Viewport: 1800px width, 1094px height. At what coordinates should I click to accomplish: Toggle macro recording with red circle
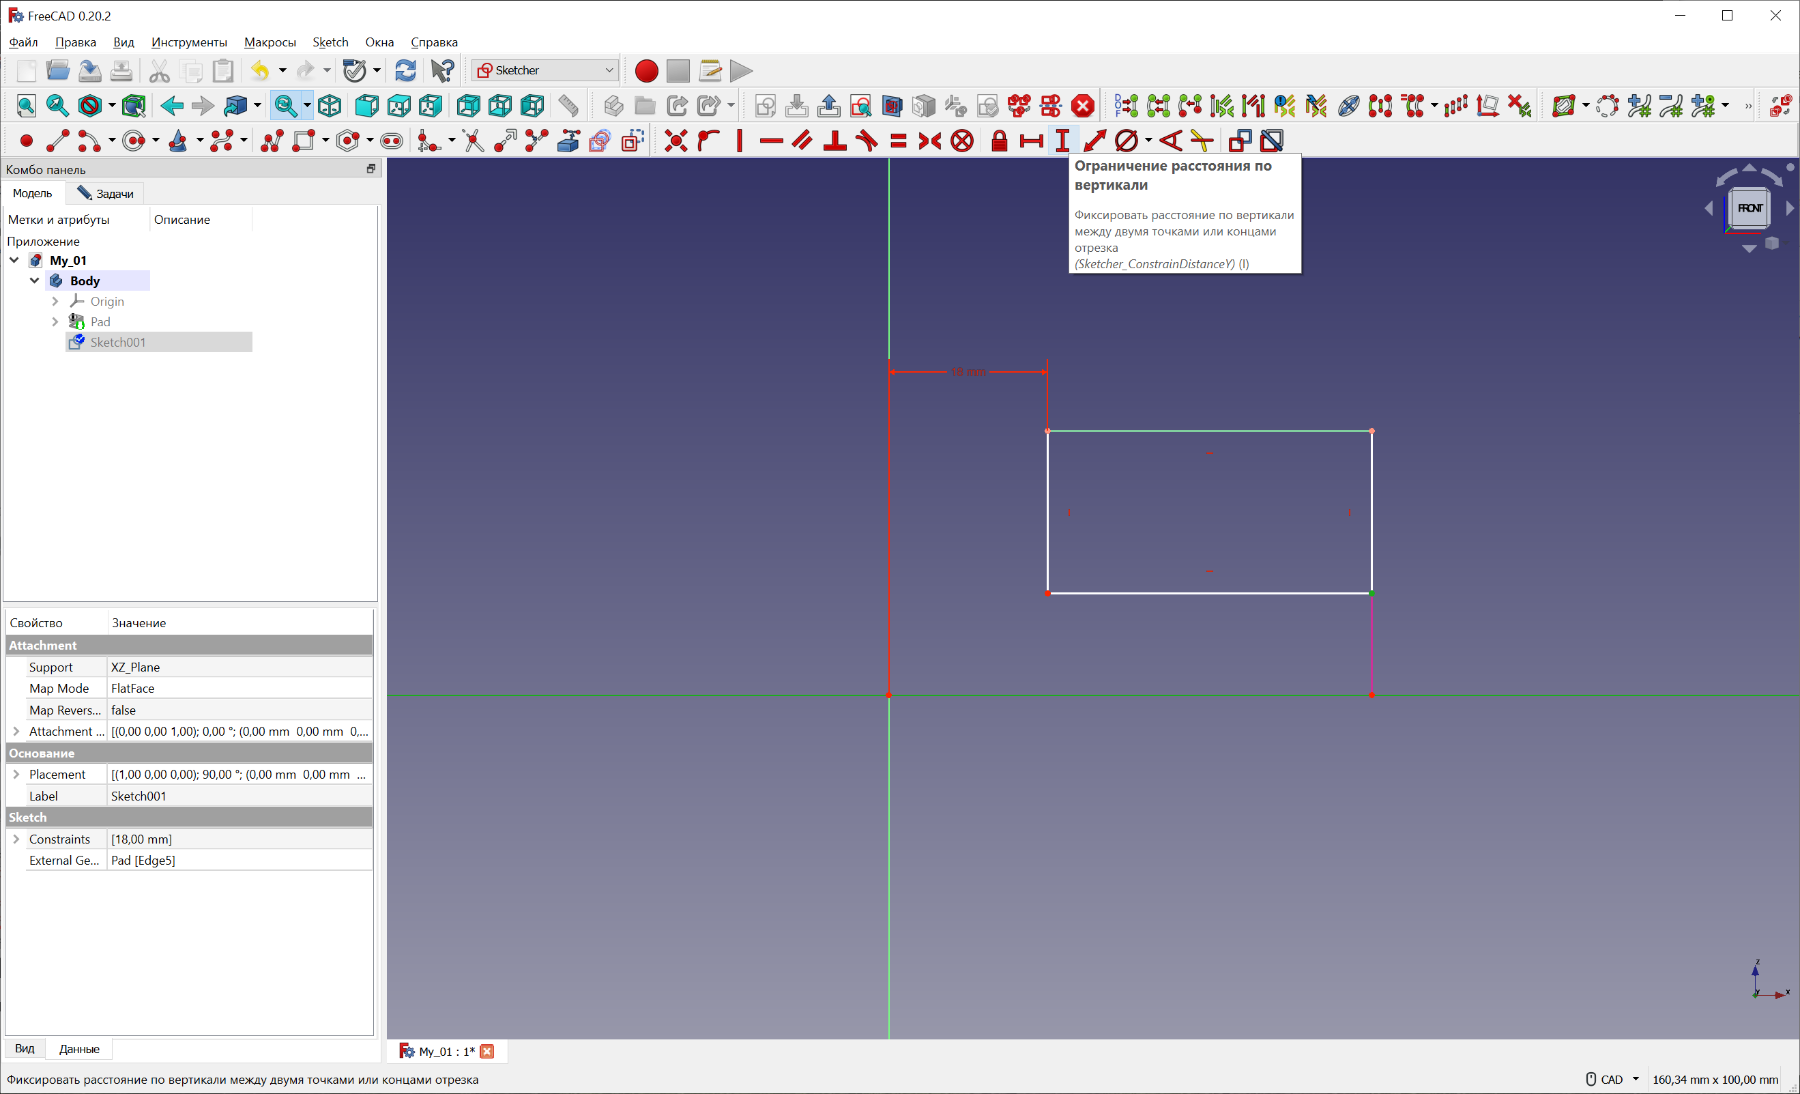646,71
